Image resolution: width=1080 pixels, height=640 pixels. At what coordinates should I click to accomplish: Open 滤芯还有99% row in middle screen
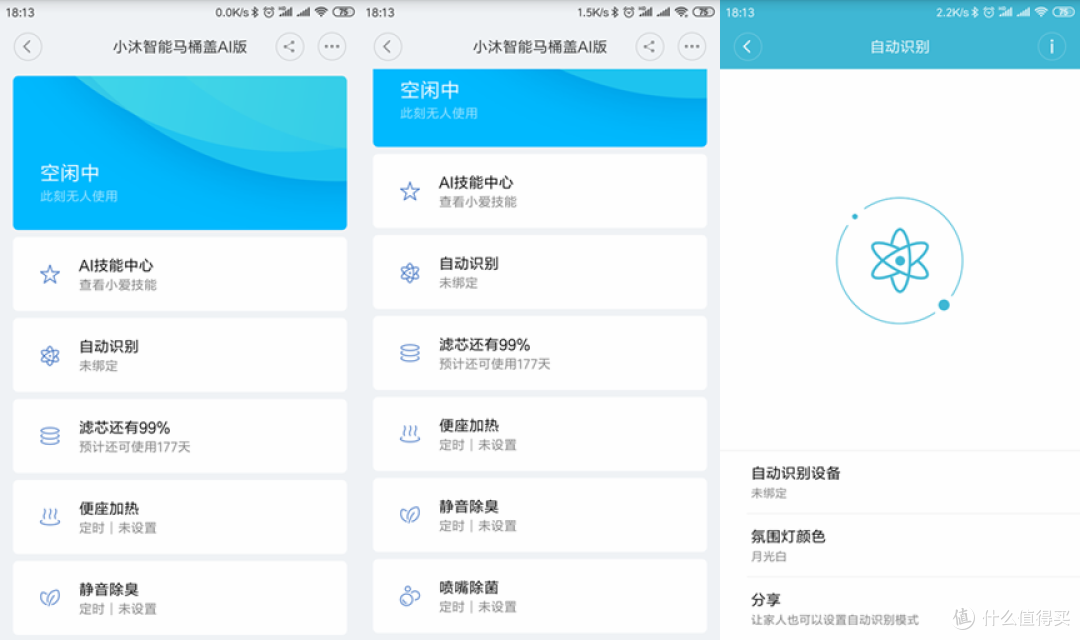click(x=540, y=353)
